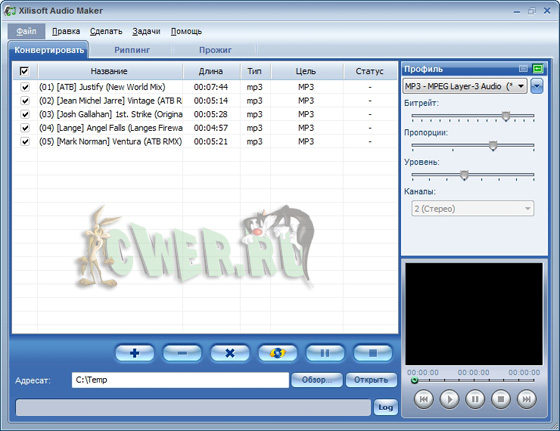Screen dimensions: 560x431
Task: Click the Открыть button
Action: click(x=371, y=380)
